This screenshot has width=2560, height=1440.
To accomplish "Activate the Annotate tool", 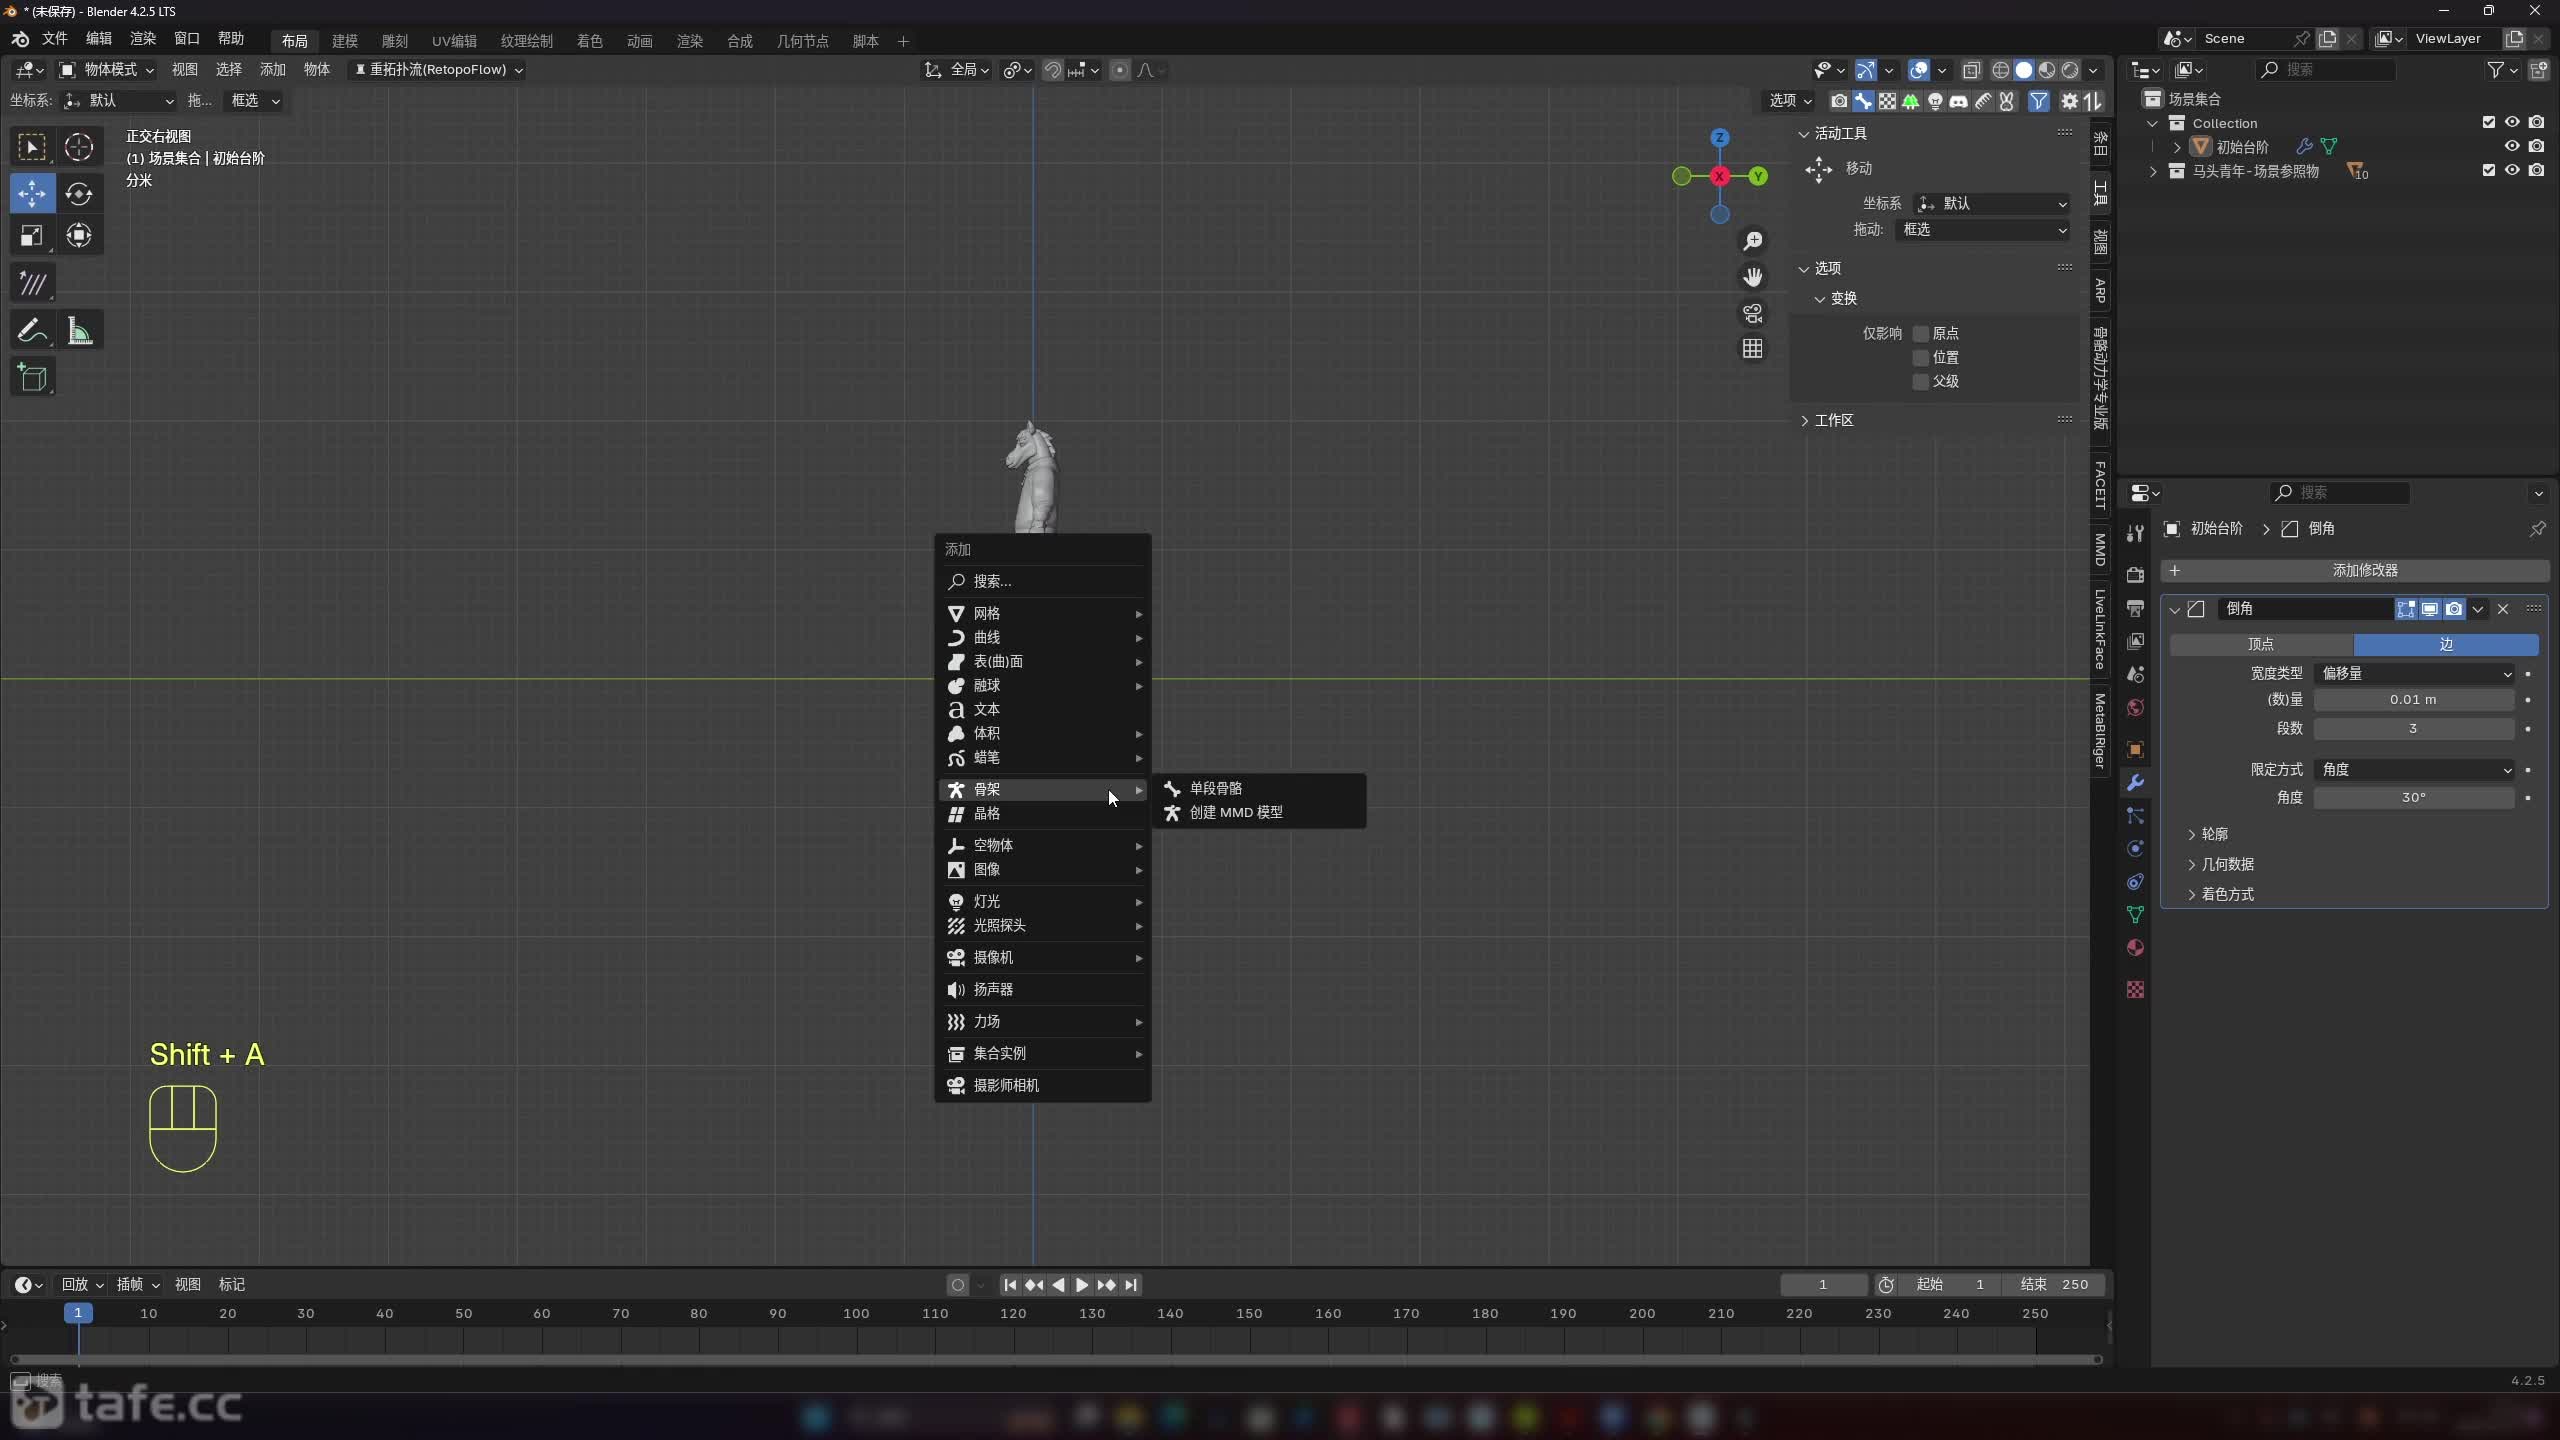I will coord(32,331).
